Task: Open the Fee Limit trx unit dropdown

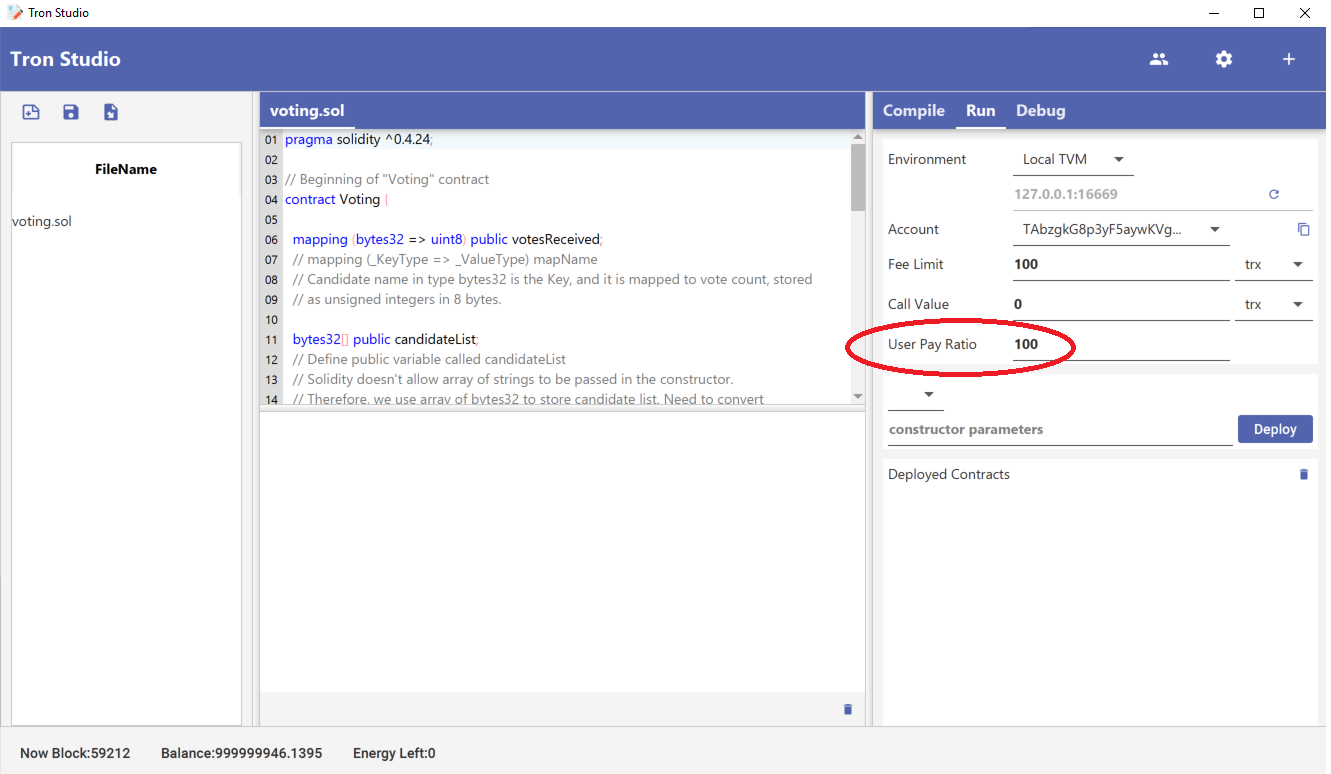Action: pyautogui.click(x=1274, y=265)
